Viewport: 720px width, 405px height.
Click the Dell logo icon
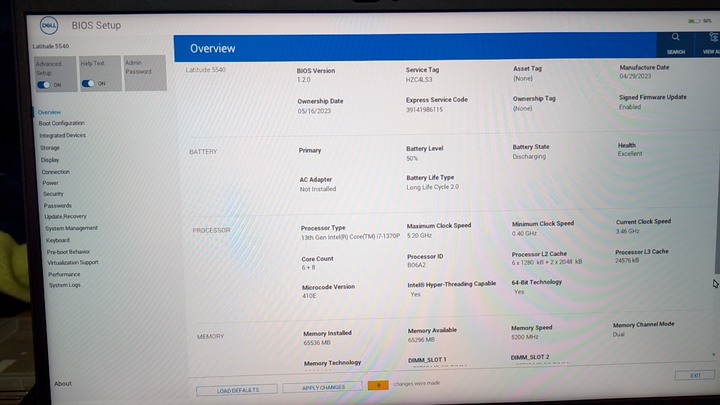[x=49, y=25]
